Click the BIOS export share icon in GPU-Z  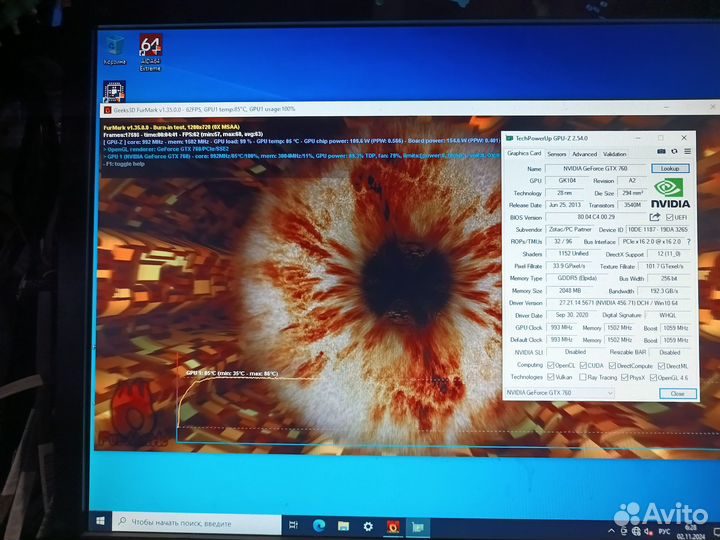tap(655, 216)
